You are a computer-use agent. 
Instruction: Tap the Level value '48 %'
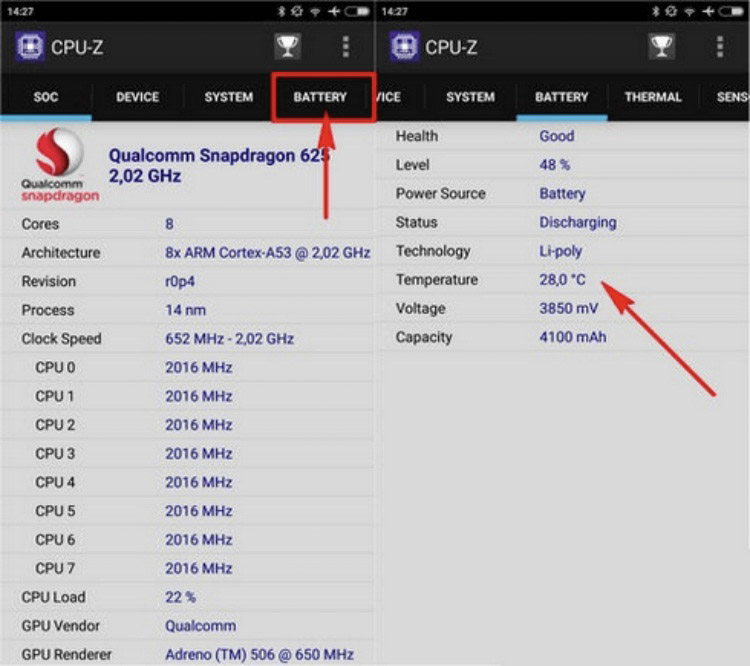tap(555, 165)
